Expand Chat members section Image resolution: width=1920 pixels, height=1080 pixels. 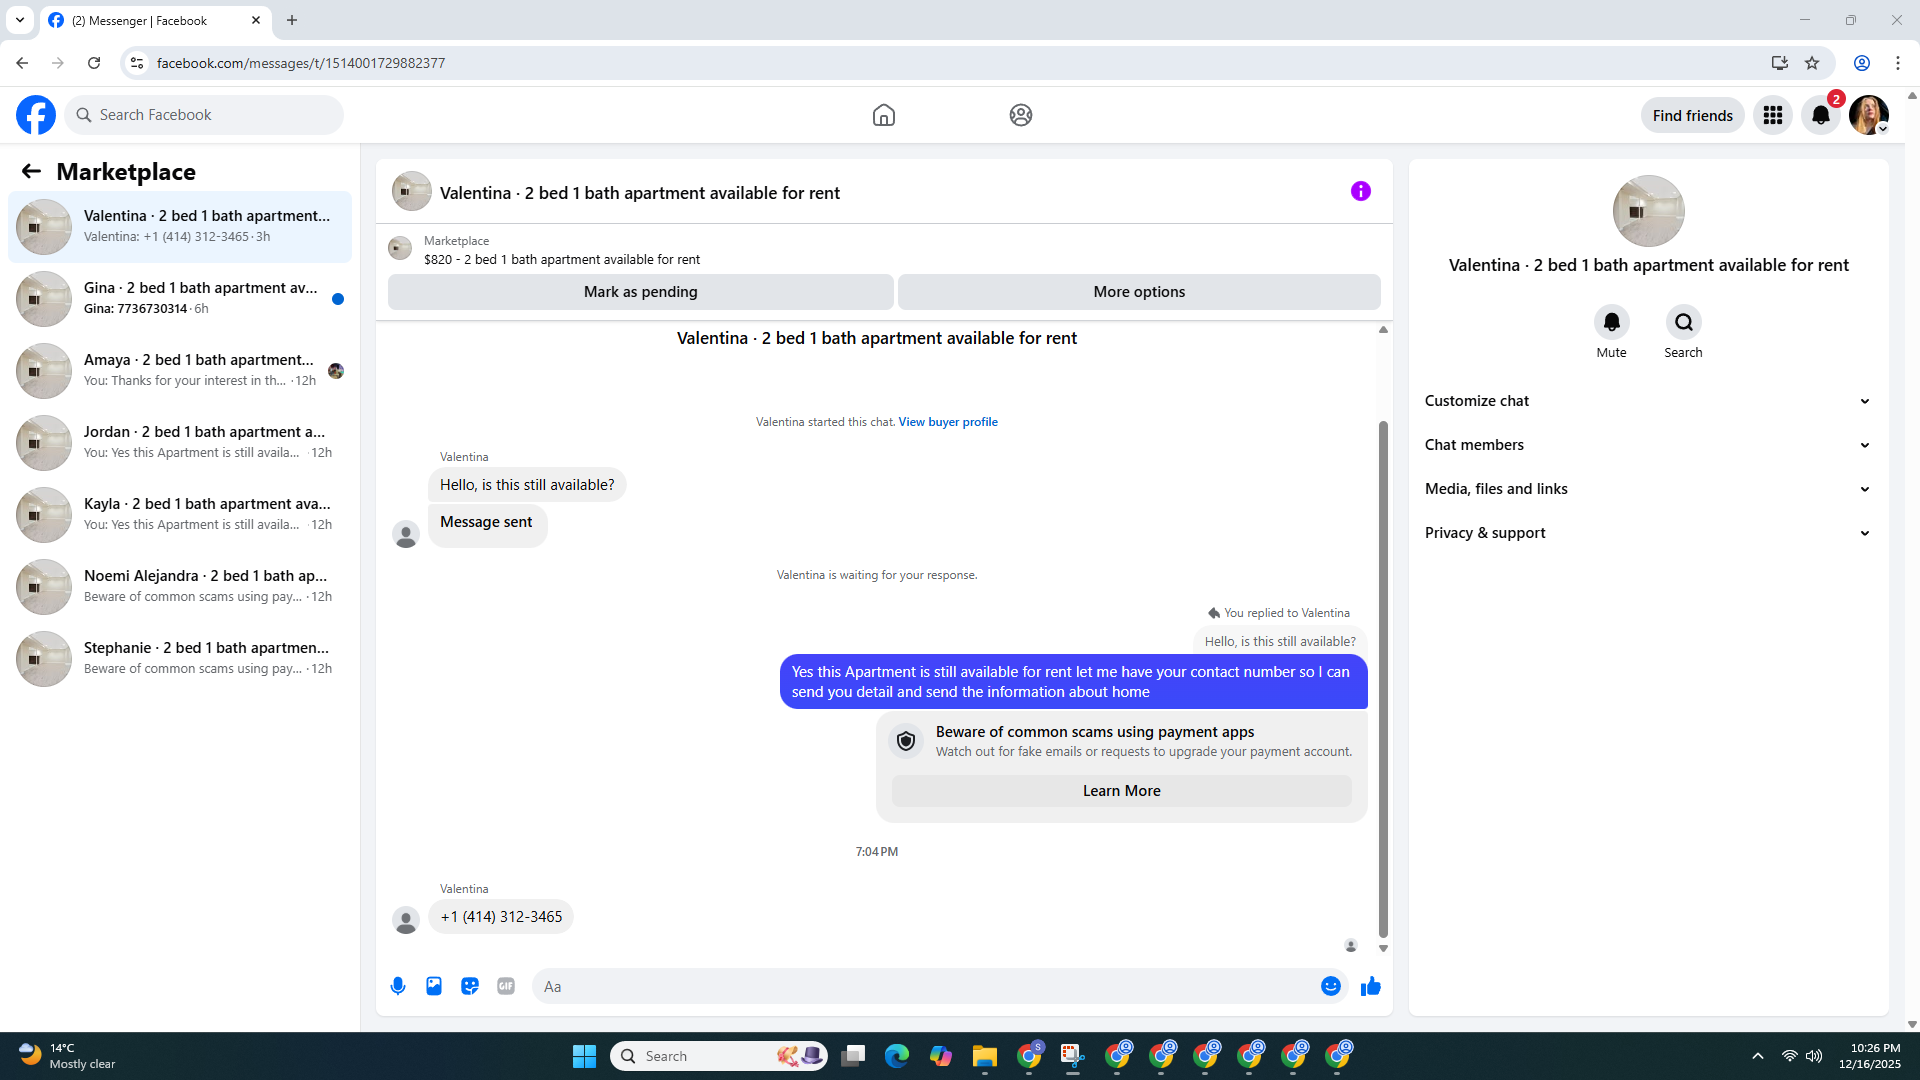[1648, 445]
